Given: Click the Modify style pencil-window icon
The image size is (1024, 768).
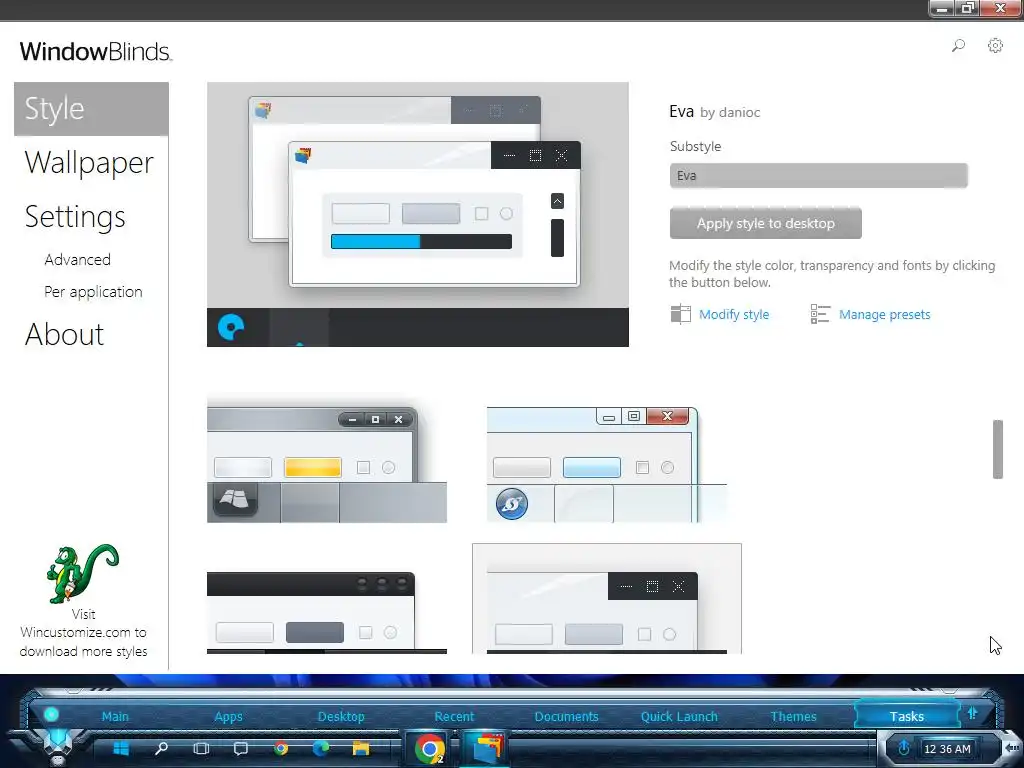Looking at the screenshot, I should [680, 314].
